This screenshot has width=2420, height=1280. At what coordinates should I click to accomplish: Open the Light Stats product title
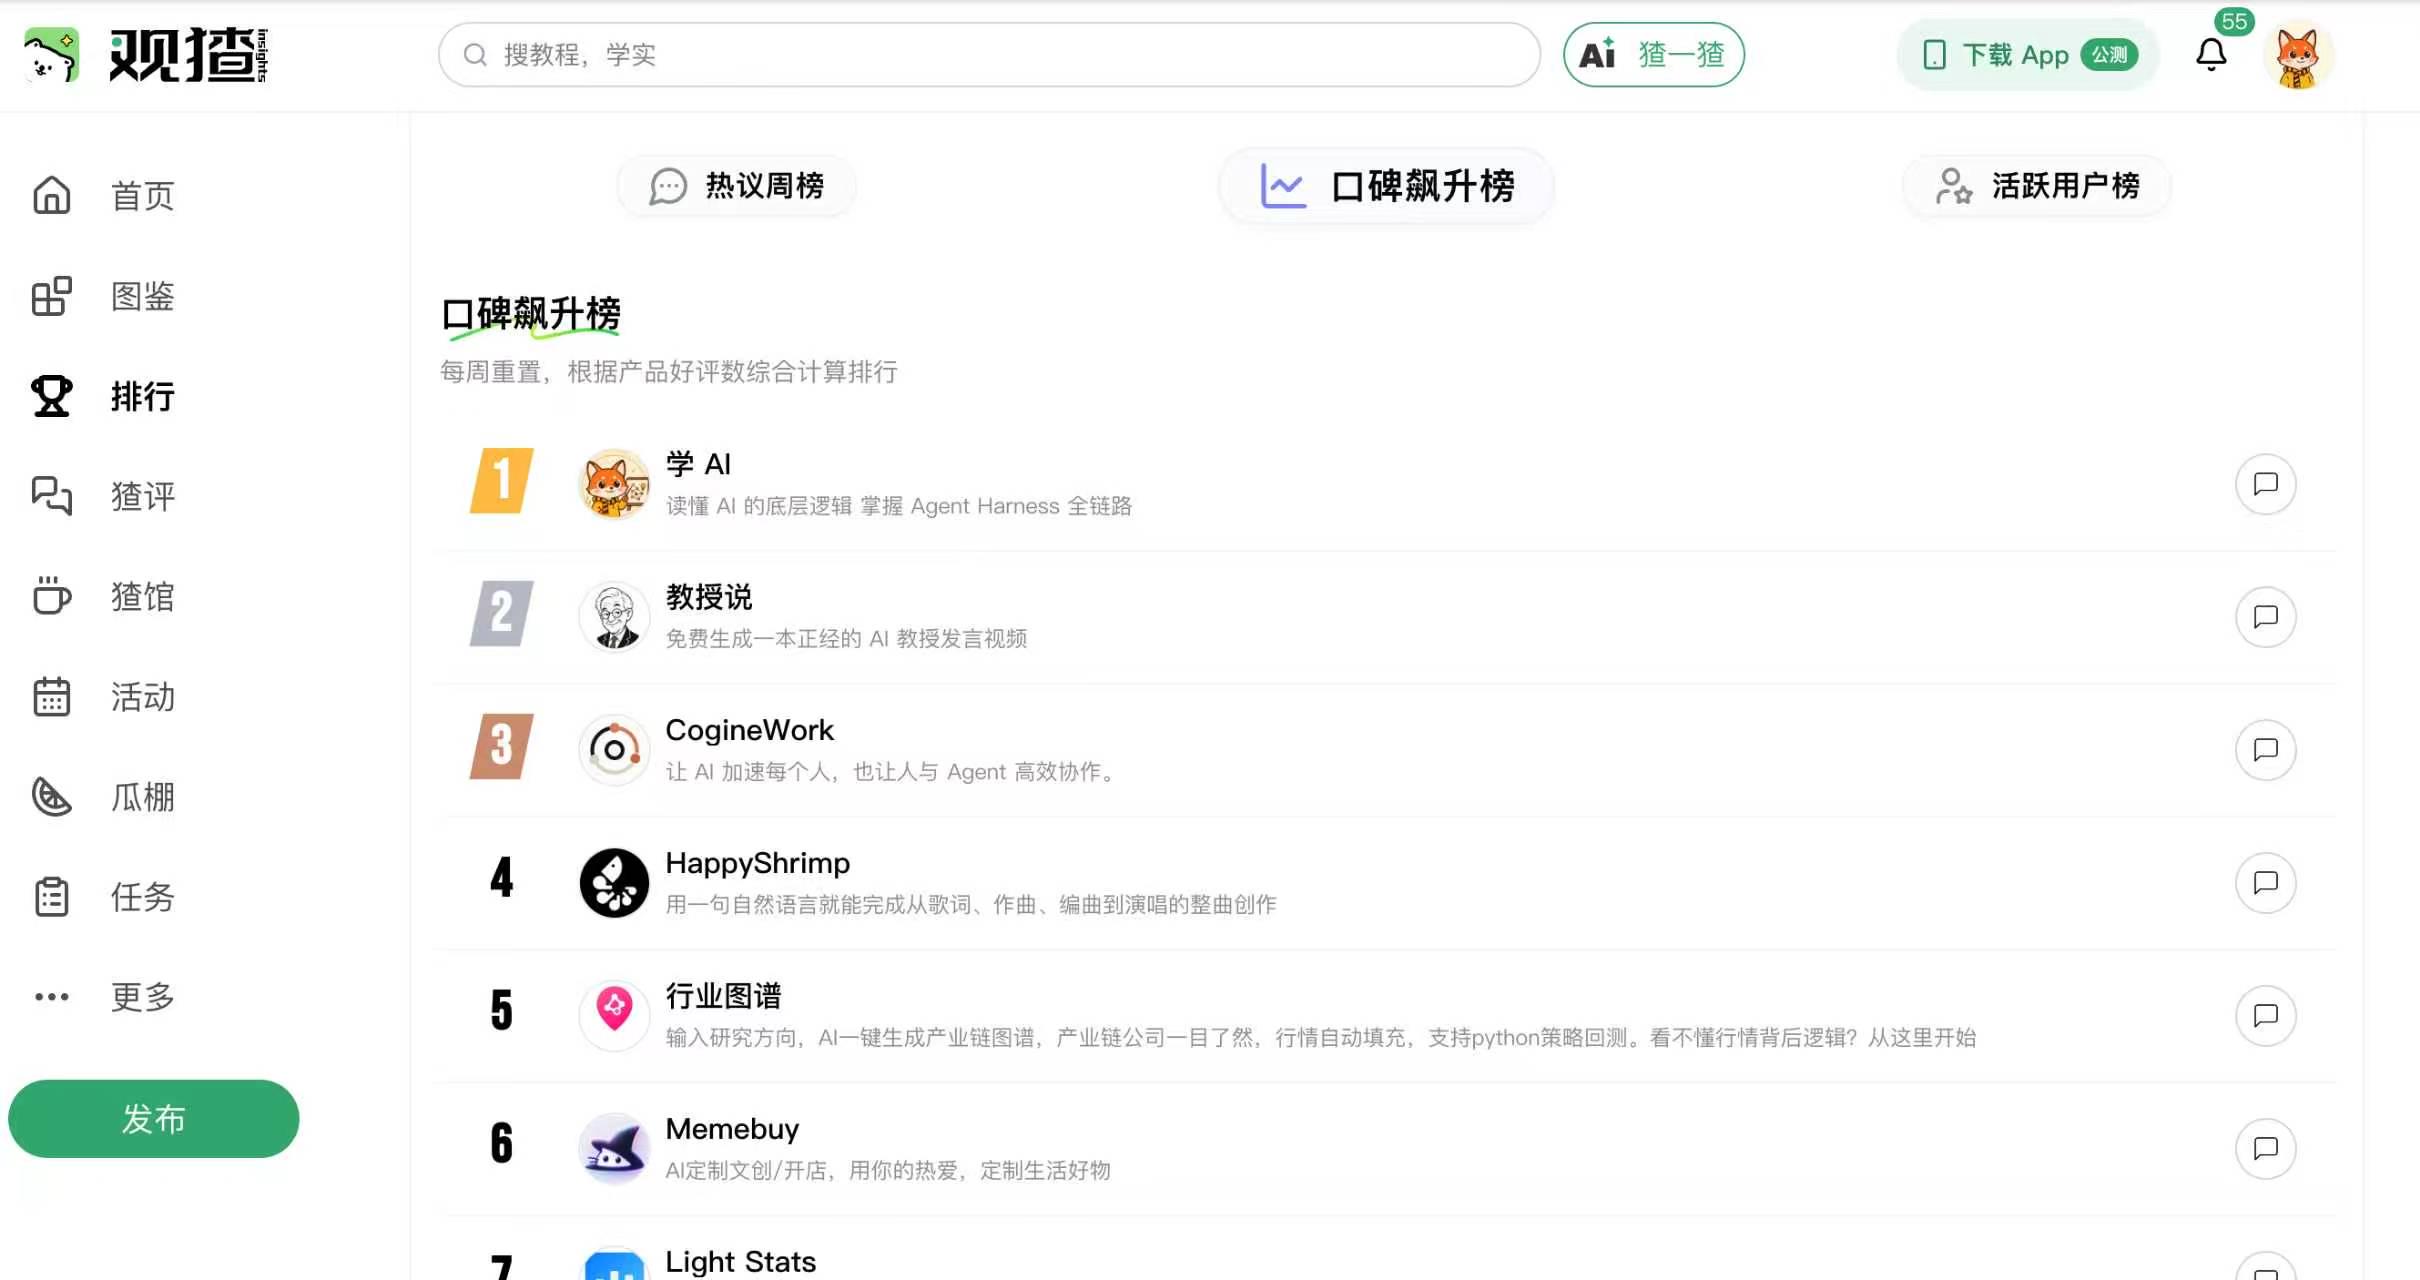point(740,1262)
